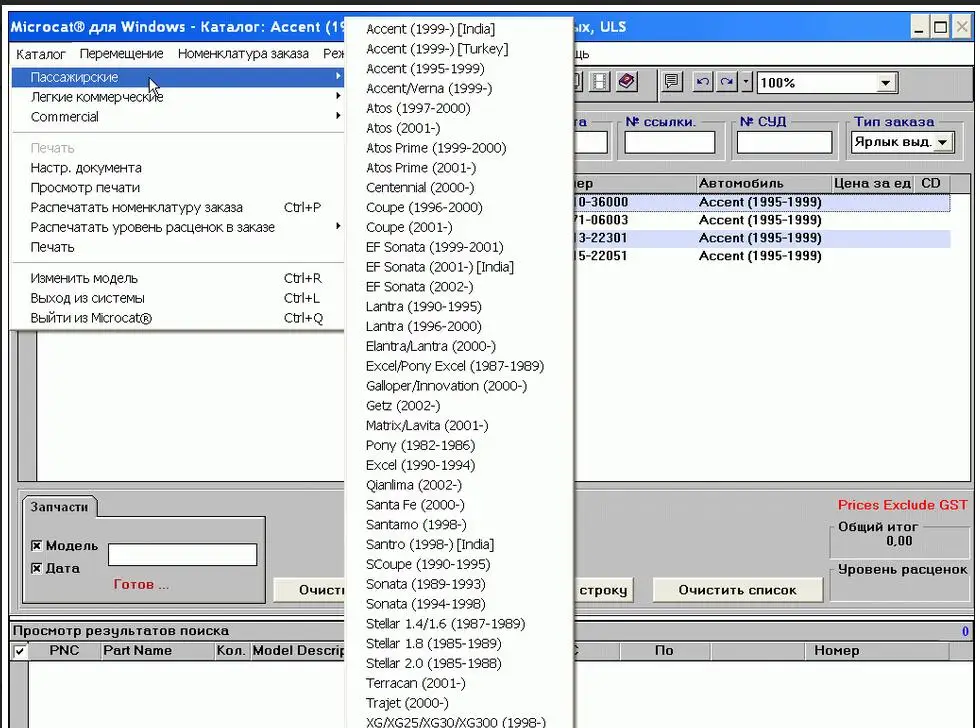The height and width of the screenshot is (728, 980).
Task: Select Excel/Pony Excel (1987-1989) model
Action: click(459, 366)
